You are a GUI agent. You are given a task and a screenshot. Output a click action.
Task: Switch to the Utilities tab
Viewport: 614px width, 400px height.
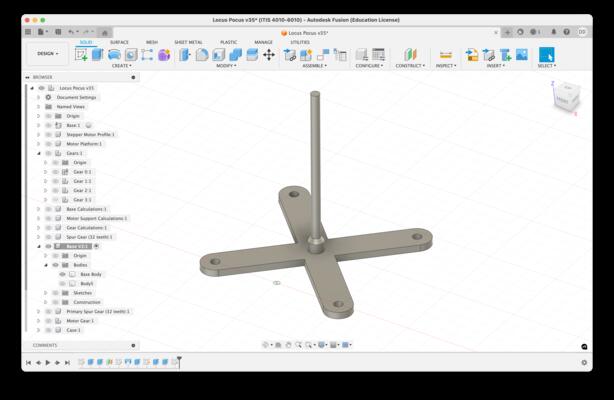[x=300, y=42]
